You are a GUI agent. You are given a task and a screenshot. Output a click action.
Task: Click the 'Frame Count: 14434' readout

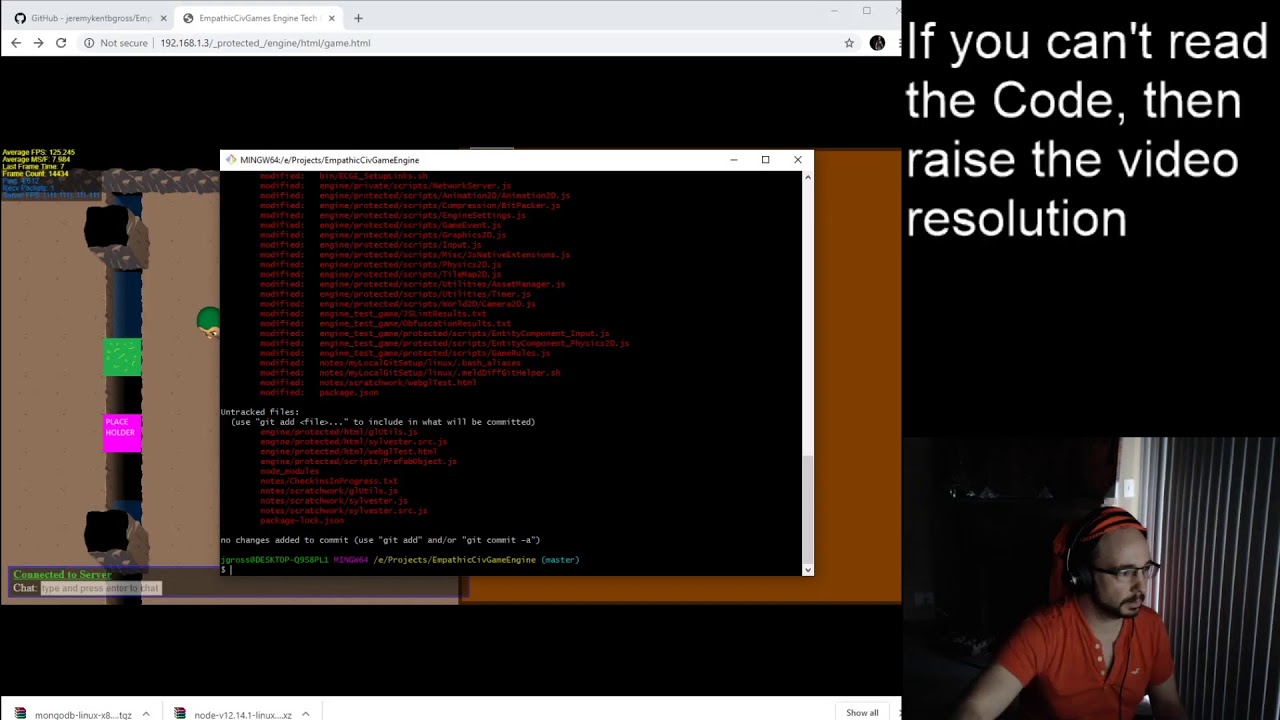[35, 174]
